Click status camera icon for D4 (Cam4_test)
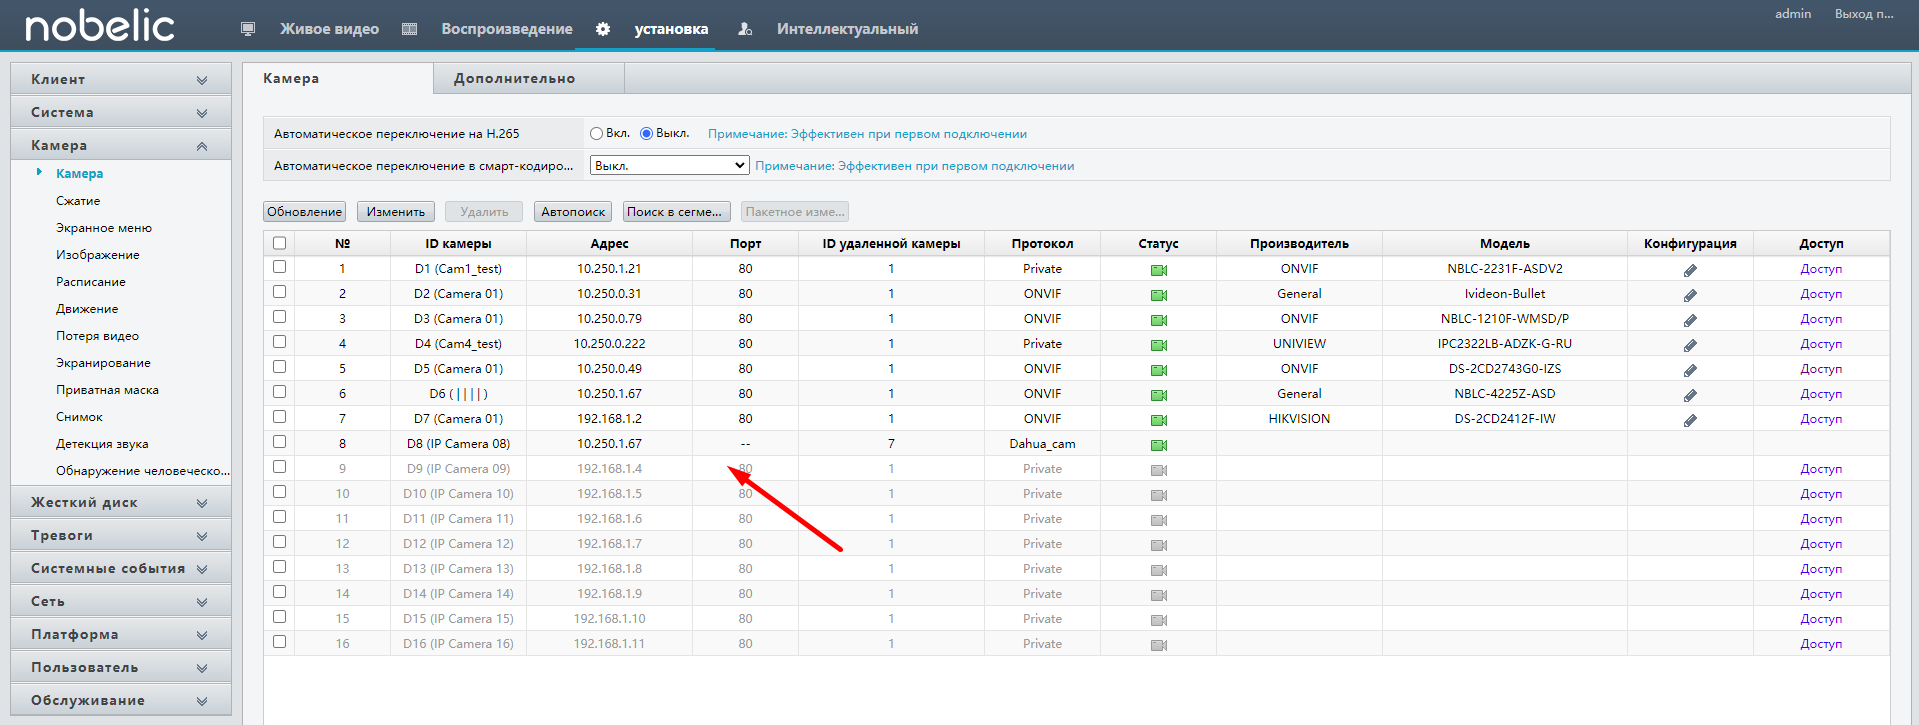This screenshot has width=1919, height=725. (x=1159, y=345)
